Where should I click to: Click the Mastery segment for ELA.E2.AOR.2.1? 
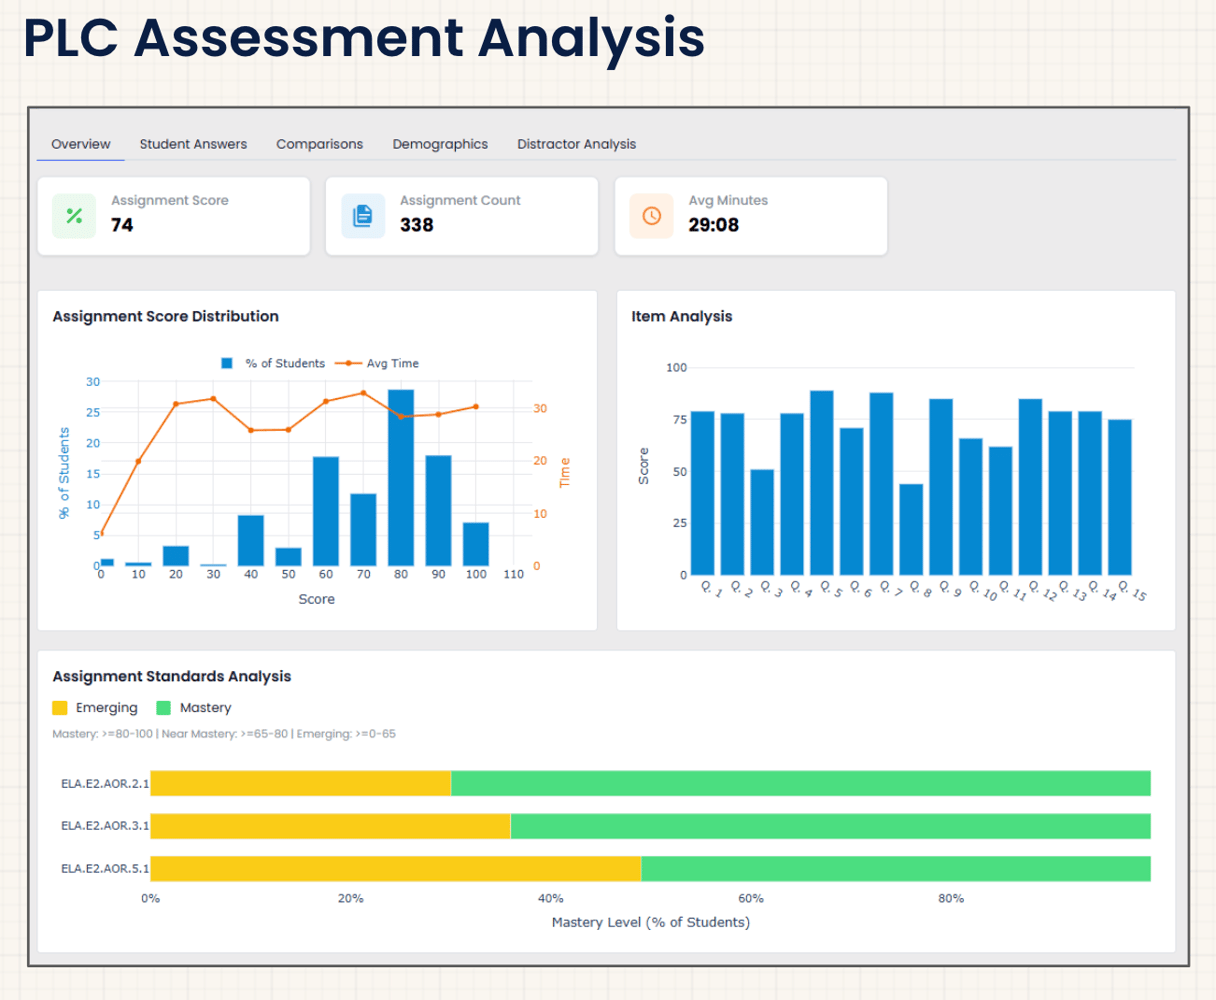[x=801, y=783]
